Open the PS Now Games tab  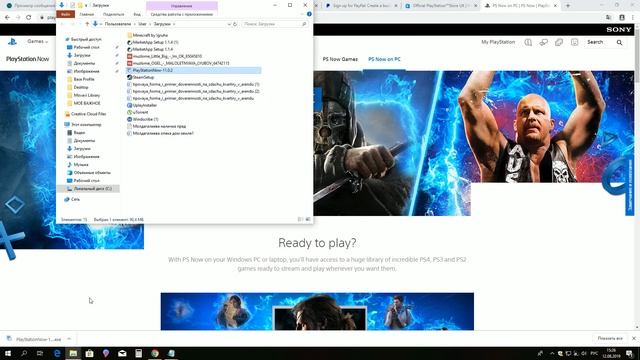click(x=340, y=59)
